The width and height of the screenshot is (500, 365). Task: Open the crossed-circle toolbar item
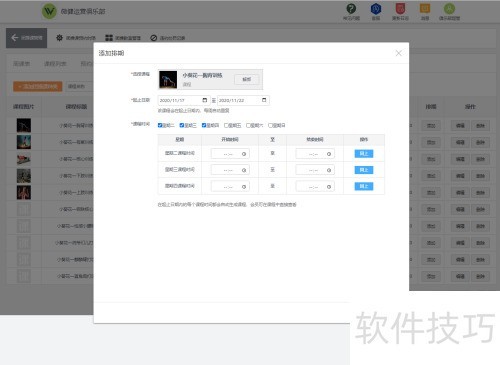(168, 38)
